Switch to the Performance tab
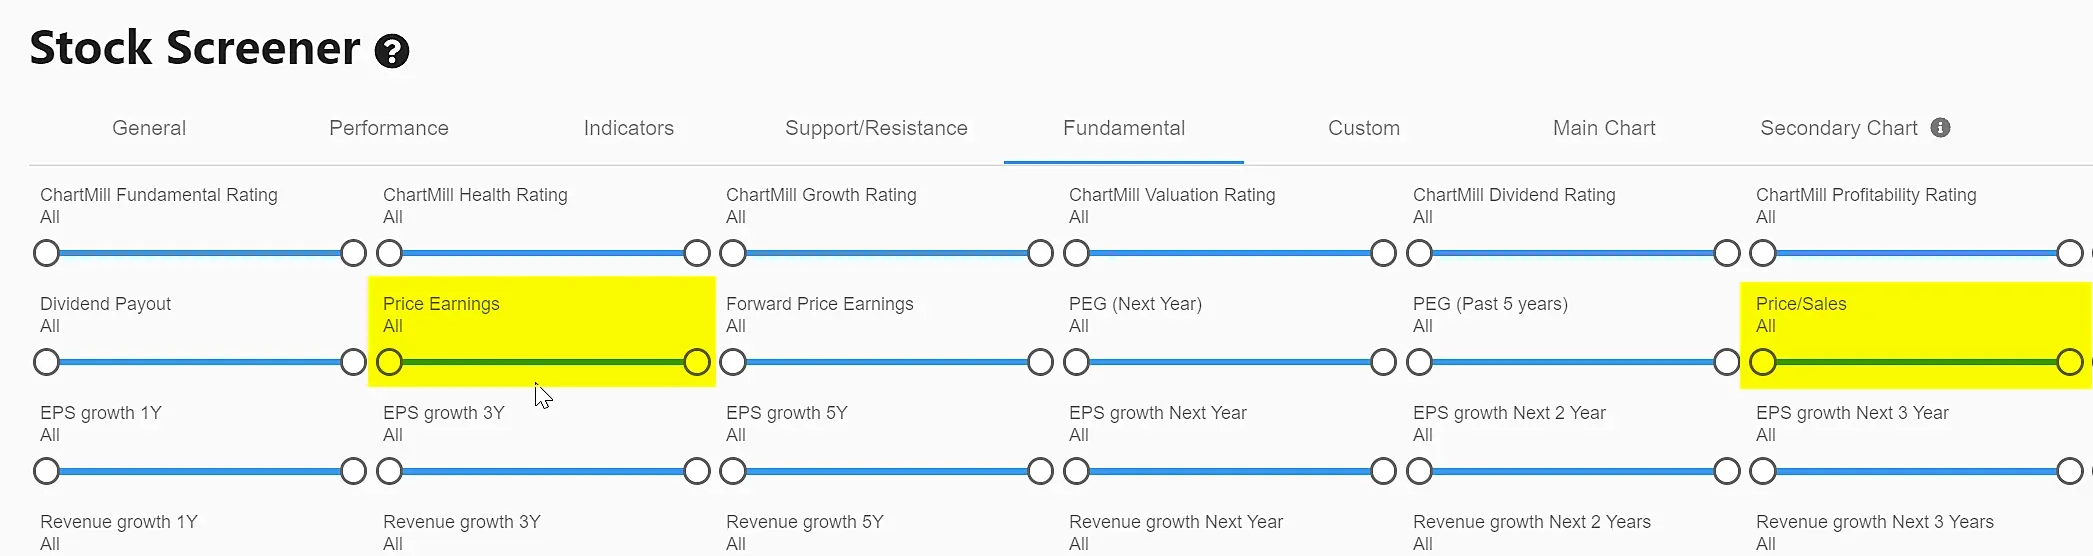 coord(389,128)
